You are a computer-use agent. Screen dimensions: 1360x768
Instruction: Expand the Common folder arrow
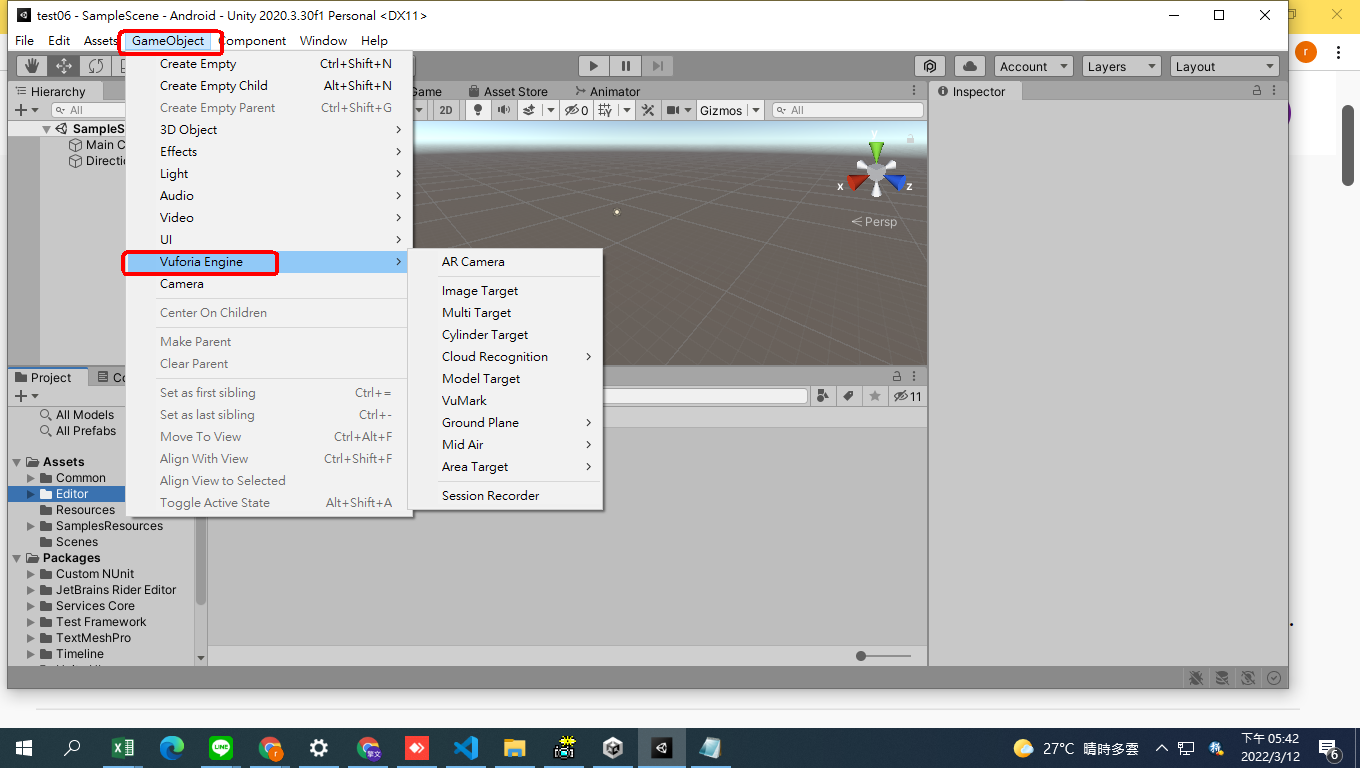coord(31,478)
